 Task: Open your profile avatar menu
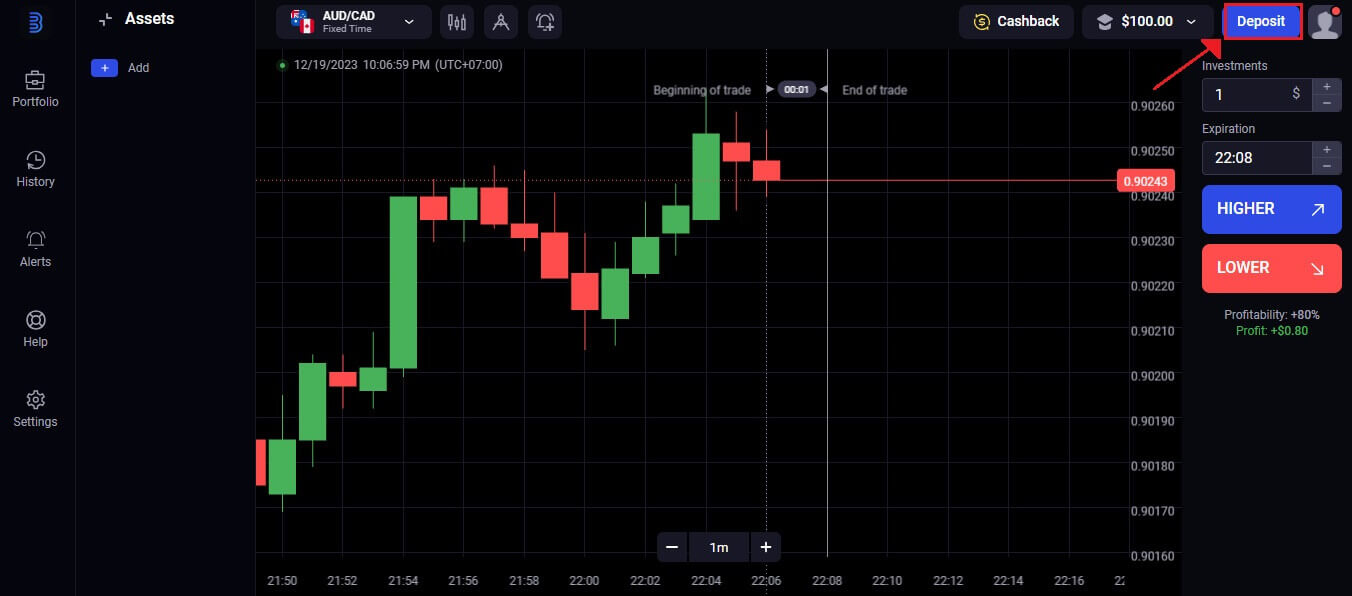coord(1325,21)
